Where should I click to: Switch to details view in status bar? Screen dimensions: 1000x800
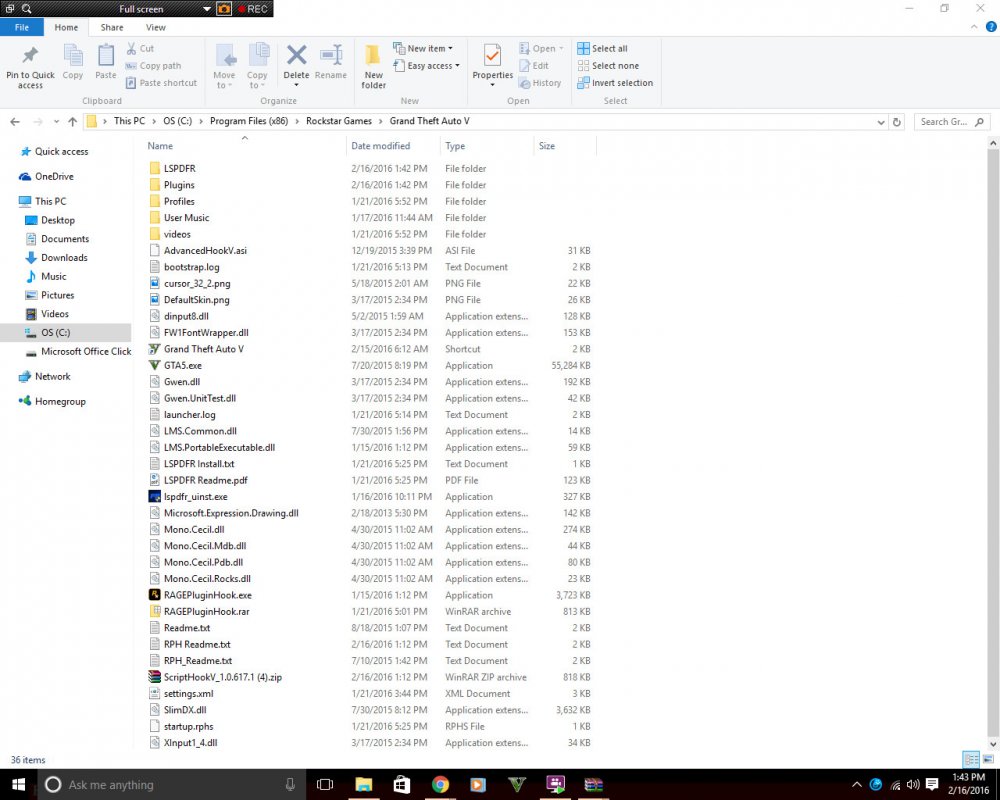coord(971,759)
